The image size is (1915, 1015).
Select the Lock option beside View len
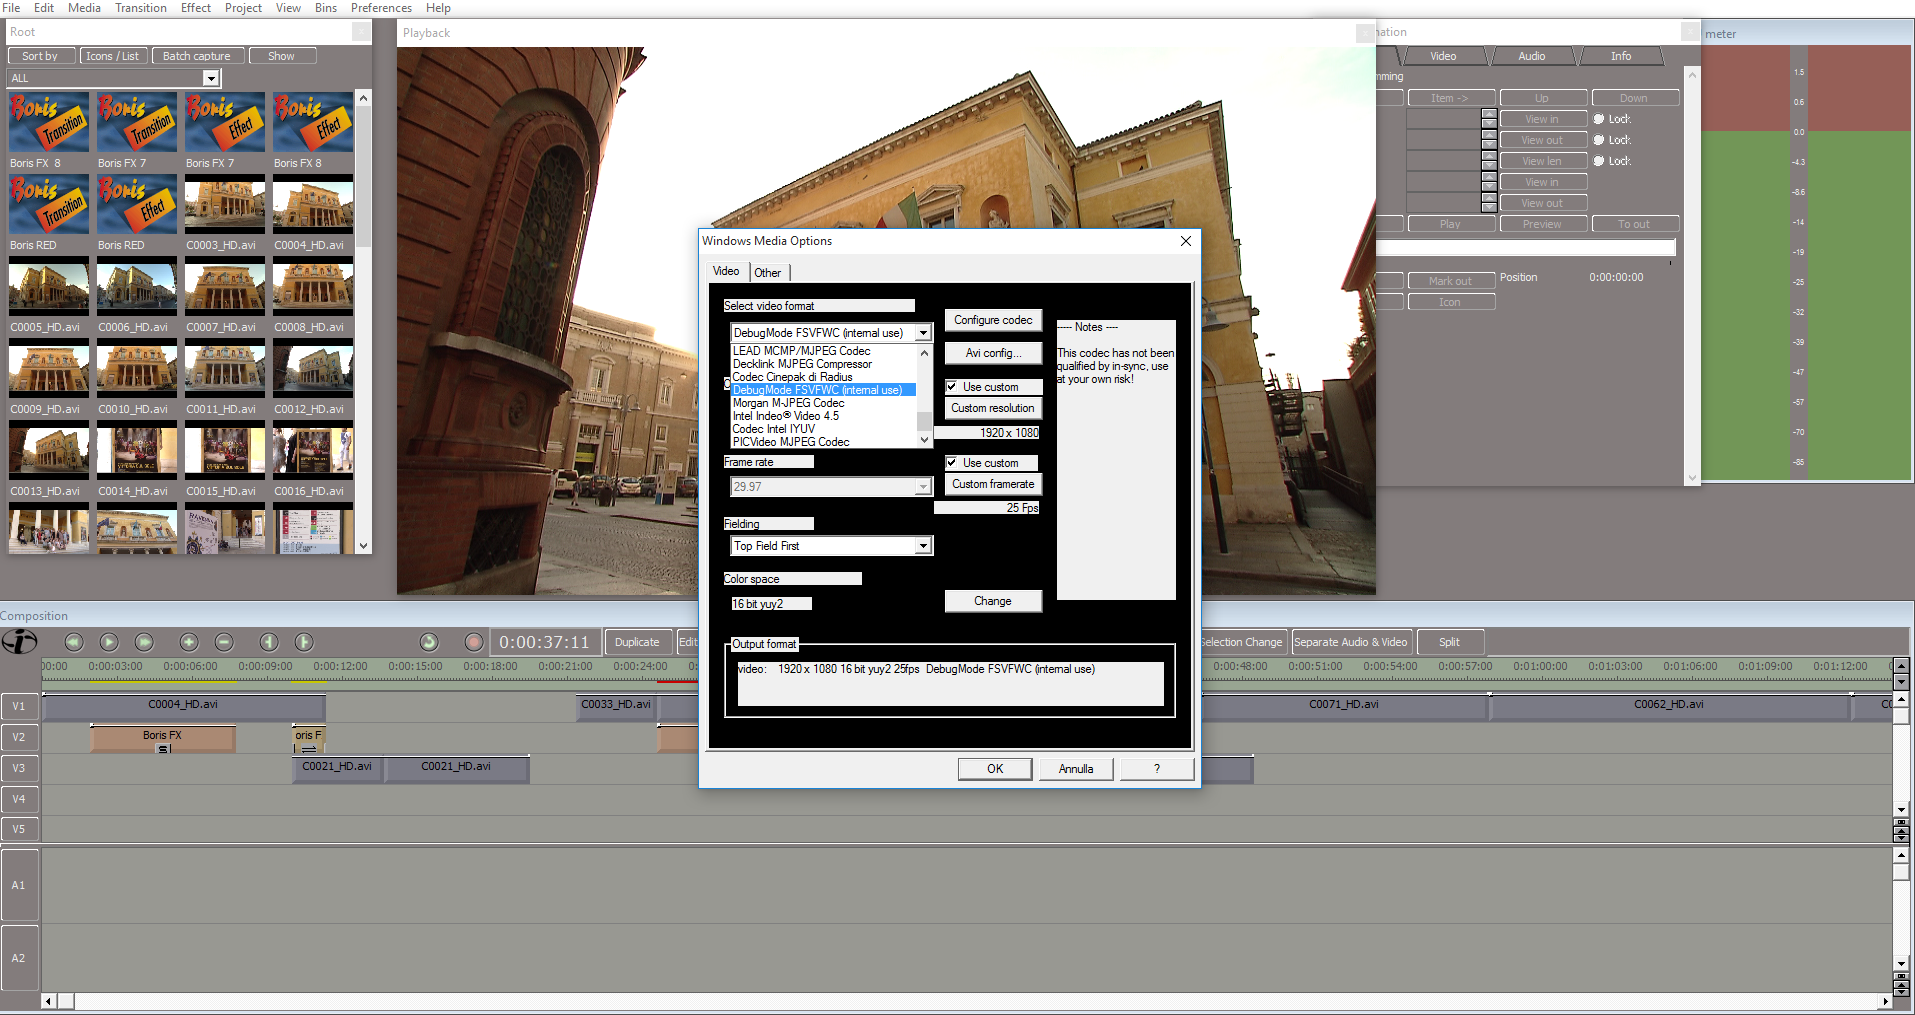point(1599,161)
